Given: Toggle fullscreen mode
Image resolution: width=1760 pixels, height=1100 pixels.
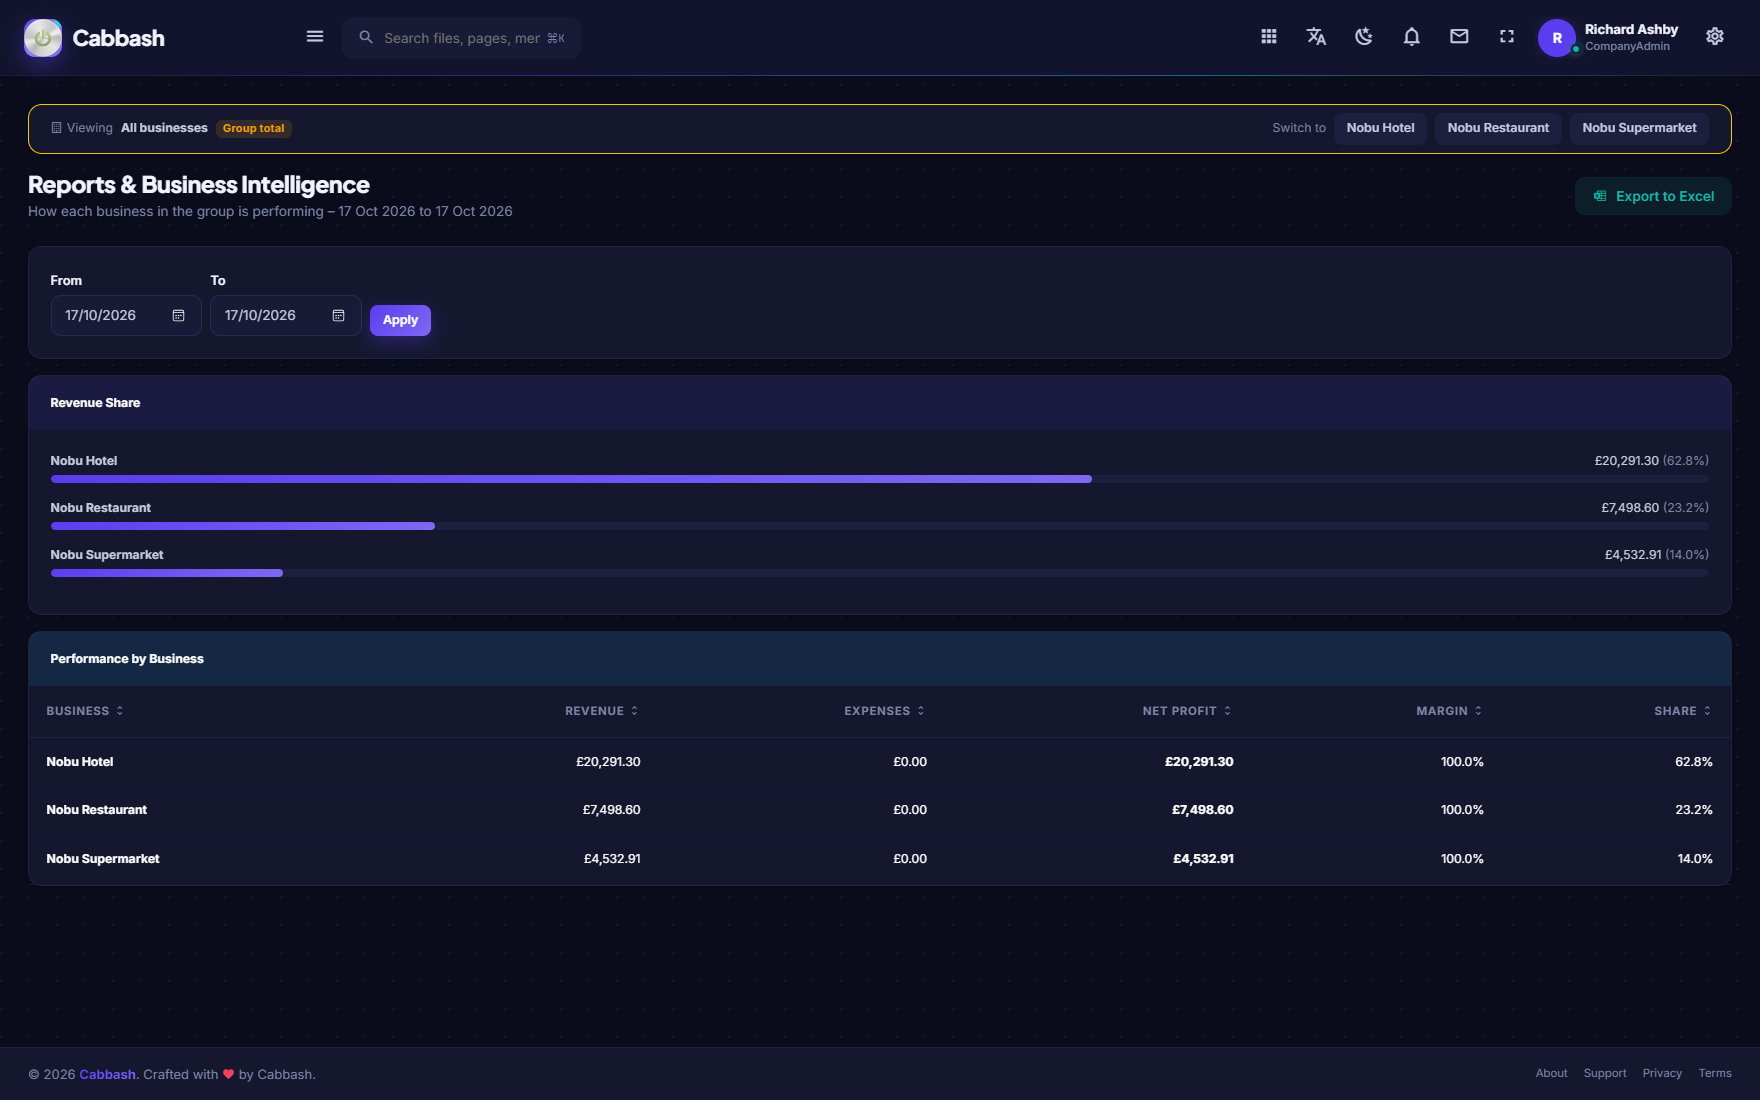Looking at the screenshot, I should pyautogui.click(x=1507, y=37).
